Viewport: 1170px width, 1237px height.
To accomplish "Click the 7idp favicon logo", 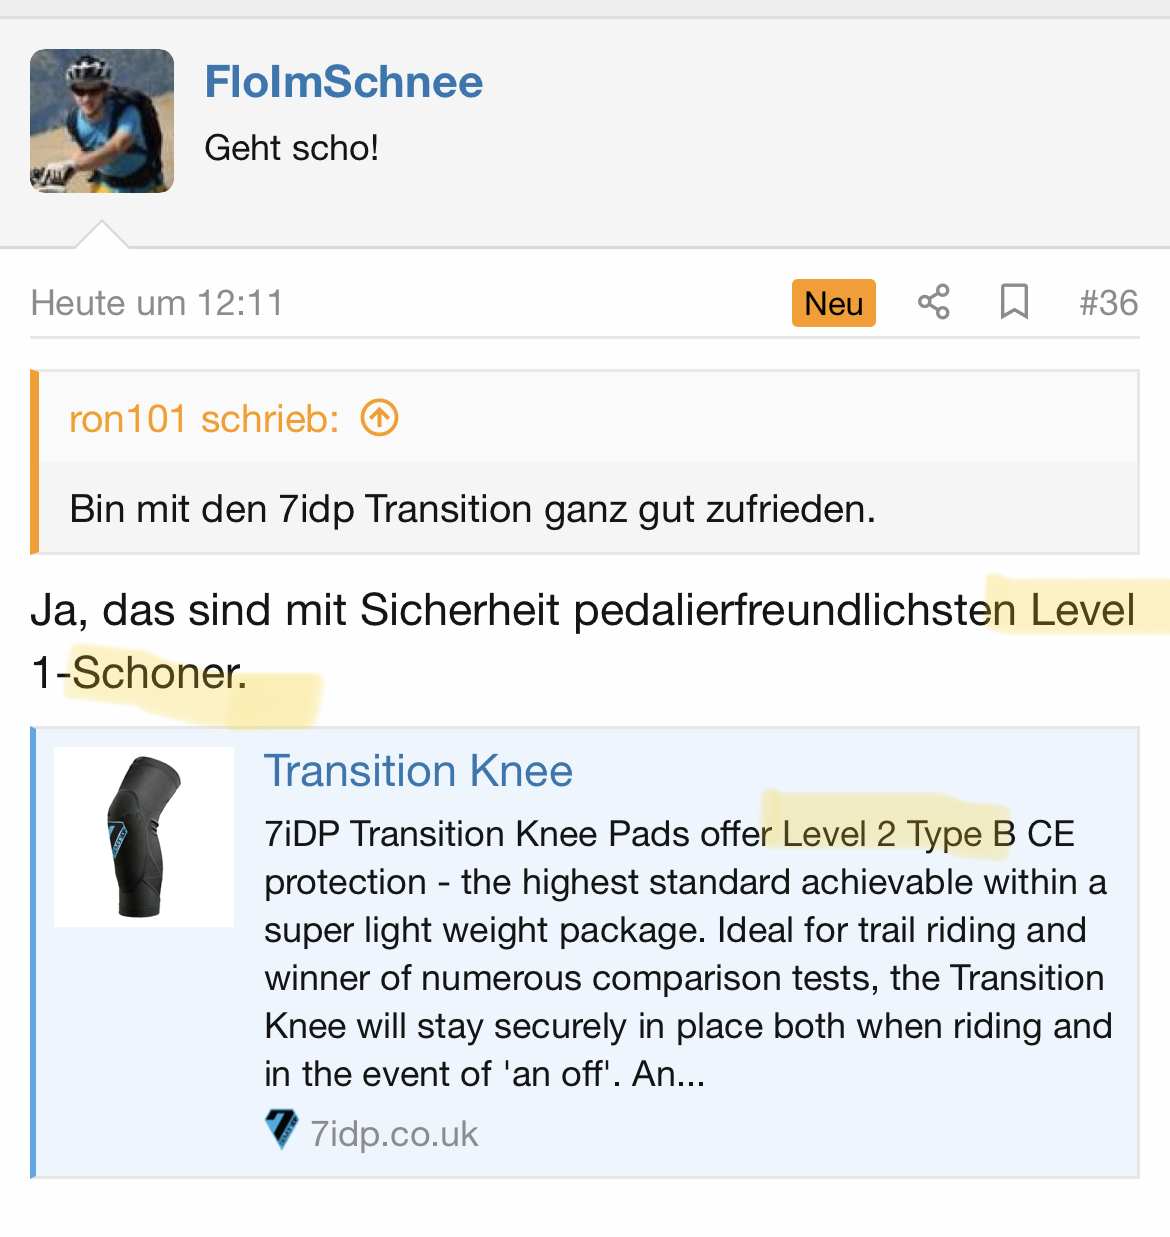I will (281, 1130).
